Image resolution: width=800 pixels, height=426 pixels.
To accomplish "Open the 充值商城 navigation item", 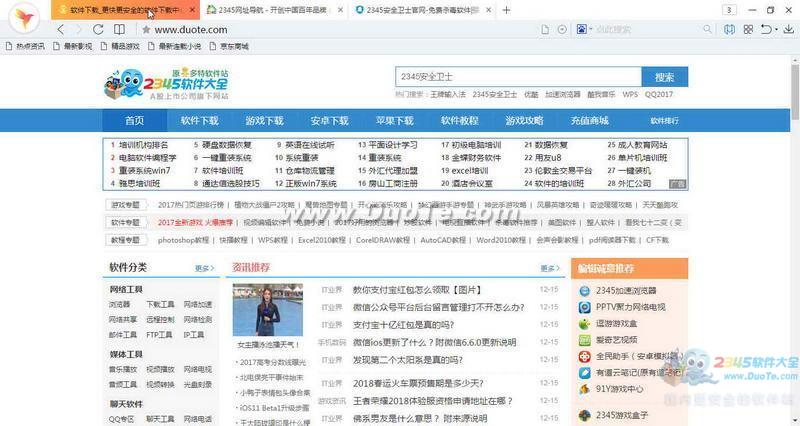I will click(x=590, y=120).
